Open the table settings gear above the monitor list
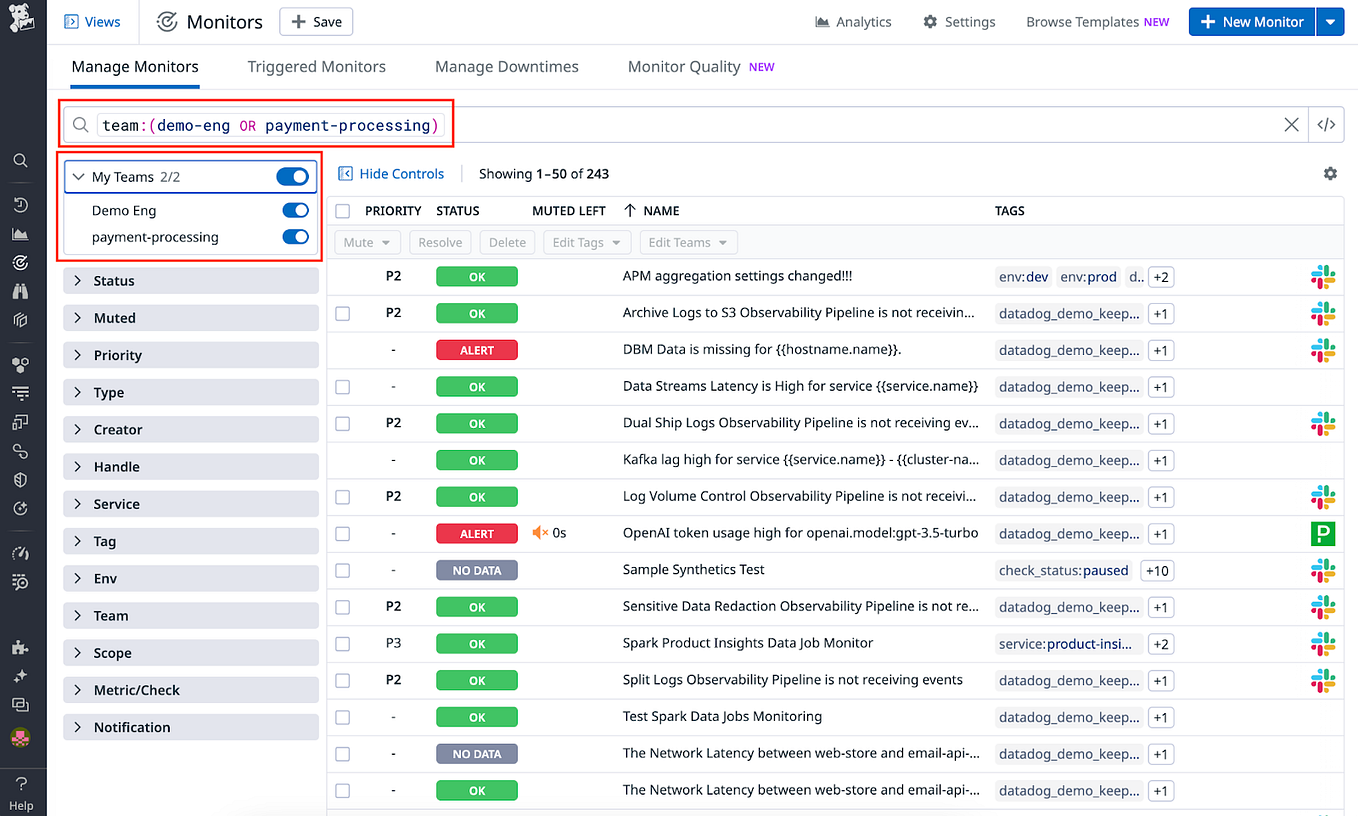Viewport: 1358px width, 816px height. (x=1330, y=173)
